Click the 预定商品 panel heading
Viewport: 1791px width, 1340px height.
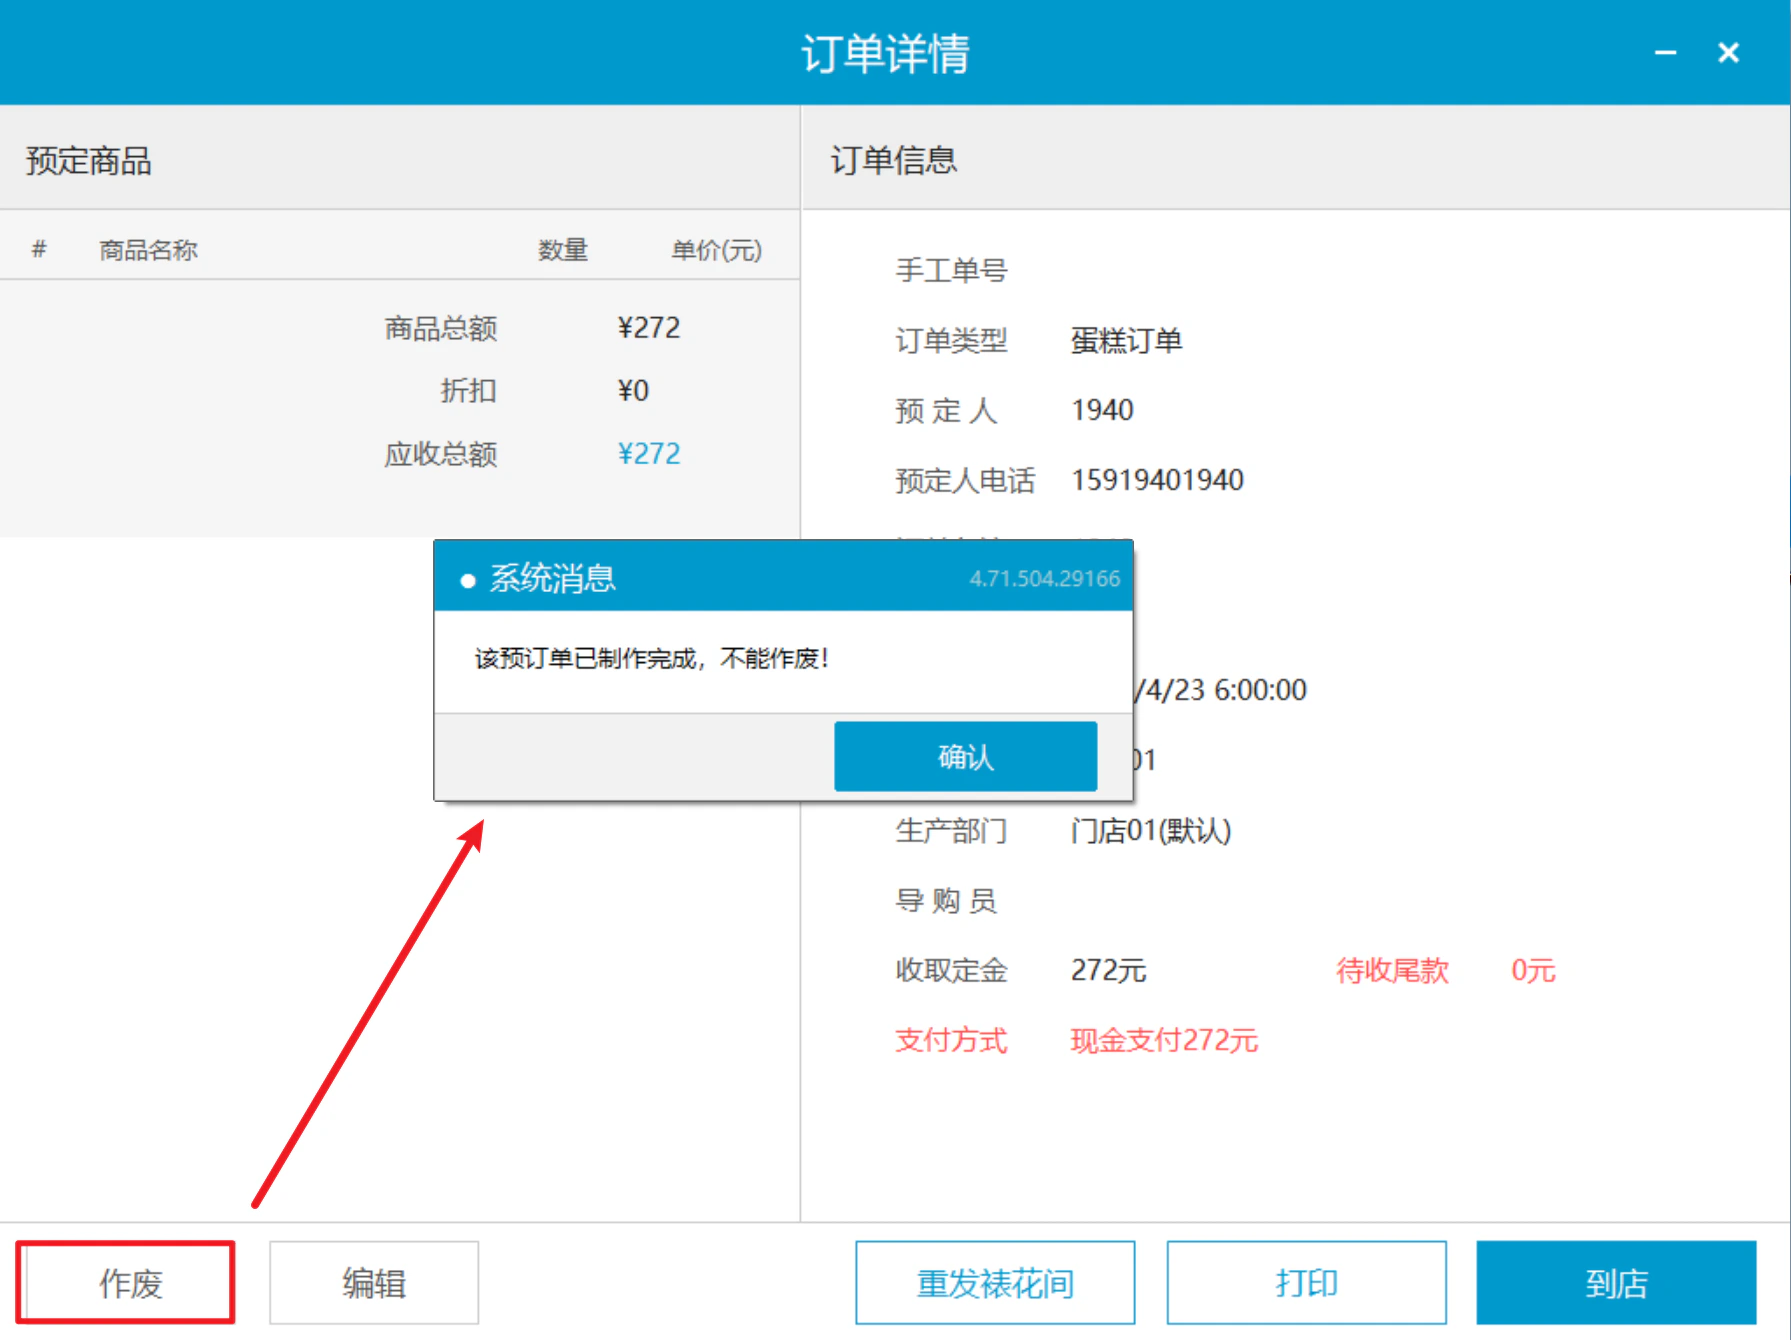tap(88, 160)
